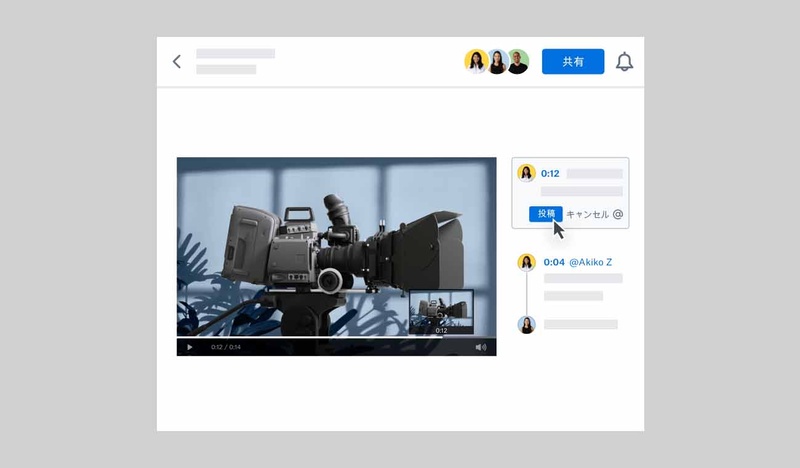800x468 pixels.
Task: Click the third collaborator avatar with green background
Action: click(x=518, y=62)
